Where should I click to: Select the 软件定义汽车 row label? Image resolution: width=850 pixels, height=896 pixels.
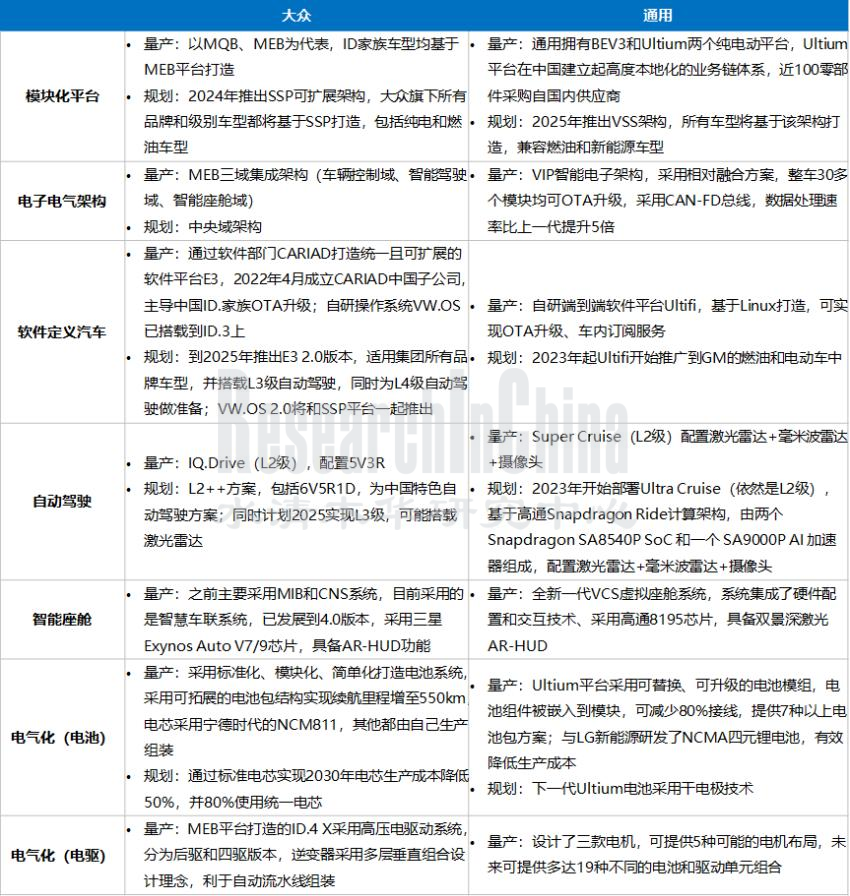click(x=62, y=332)
